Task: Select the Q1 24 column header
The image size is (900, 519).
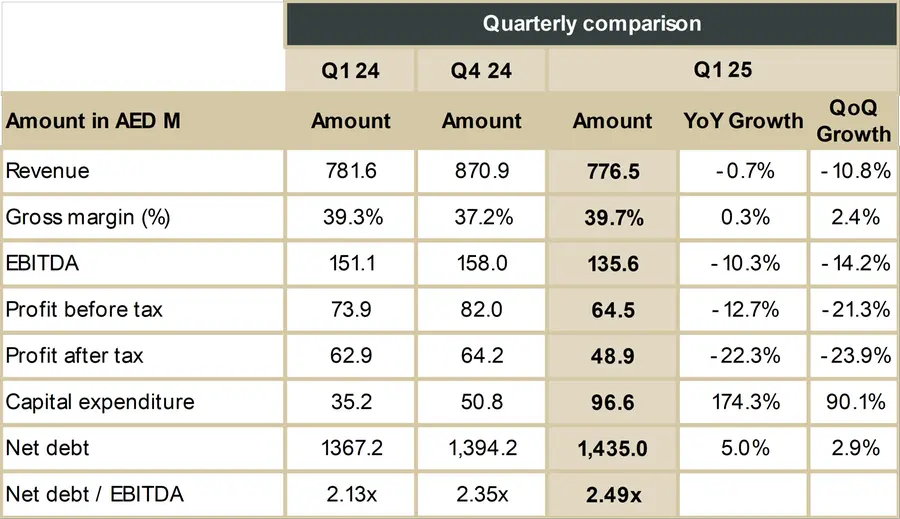Action: point(350,71)
